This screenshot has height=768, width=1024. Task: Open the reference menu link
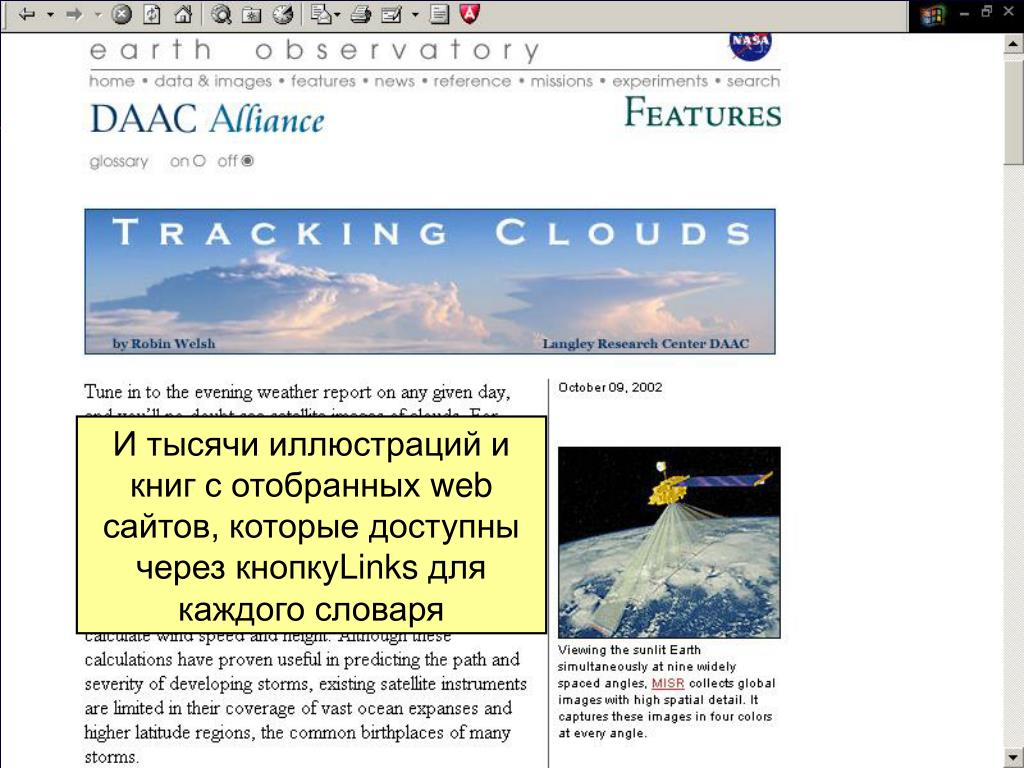click(x=472, y=82)
